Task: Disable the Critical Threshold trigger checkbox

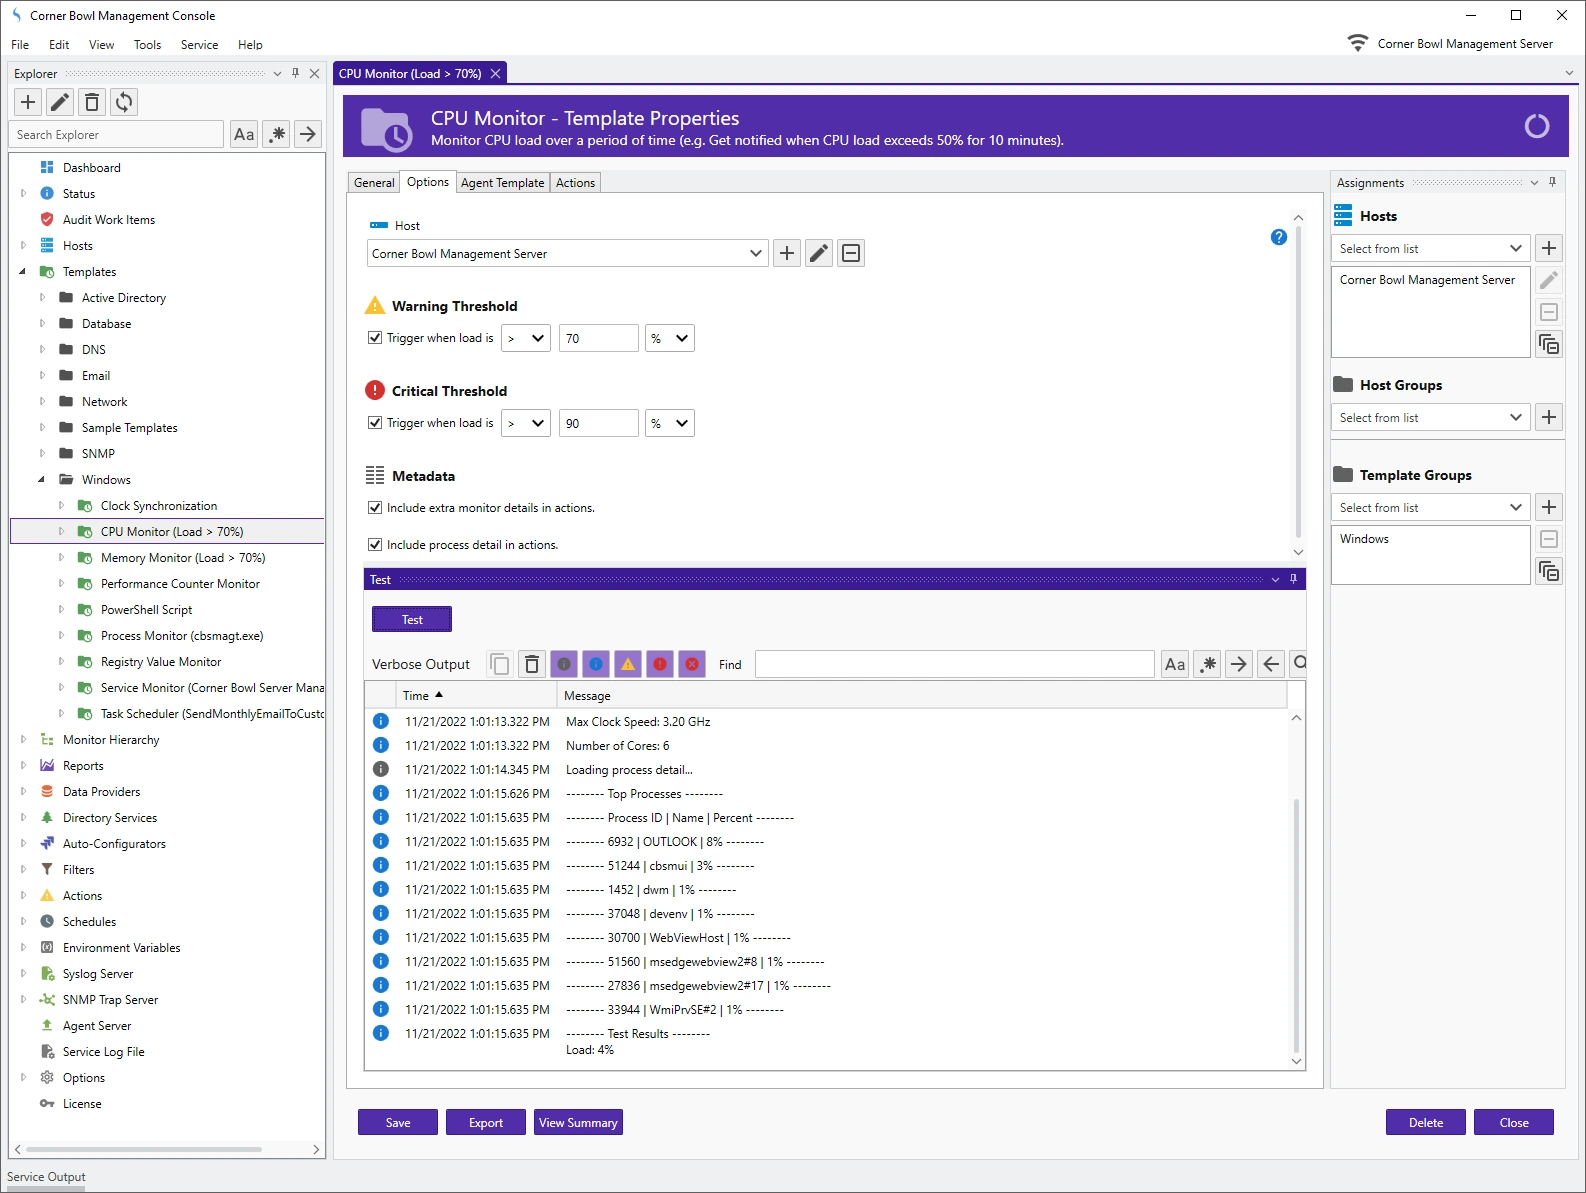Action: pos(375,423)
